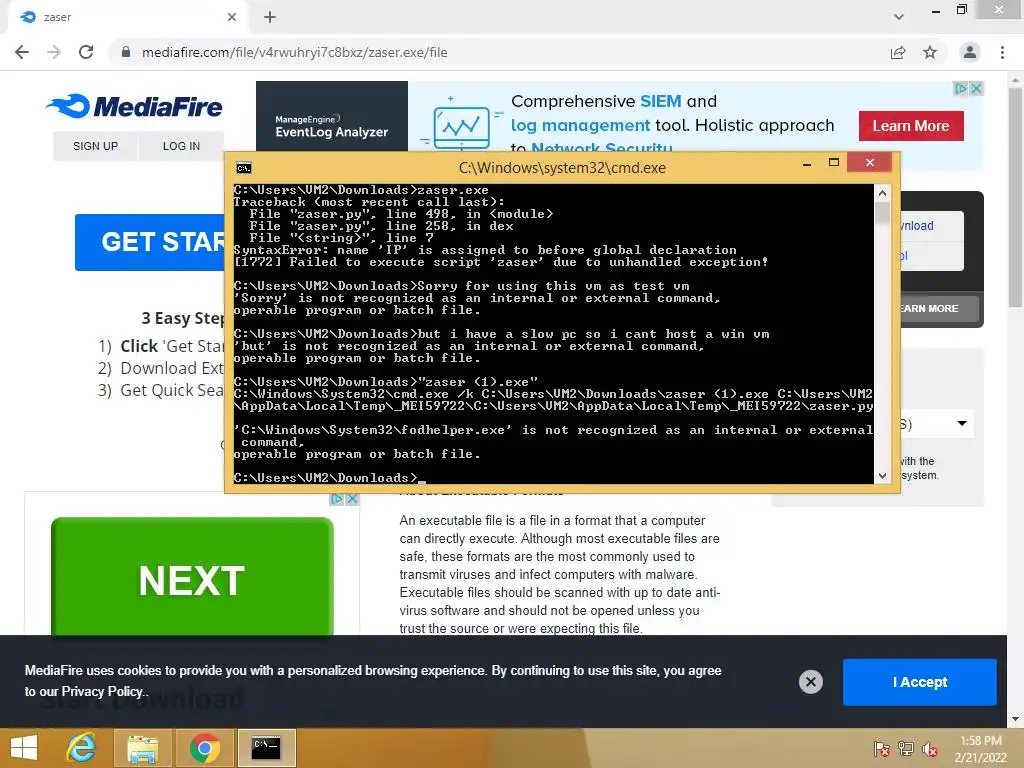Bookmark this page with the star icon
1024x768 pixels.
tap(930, 52)
